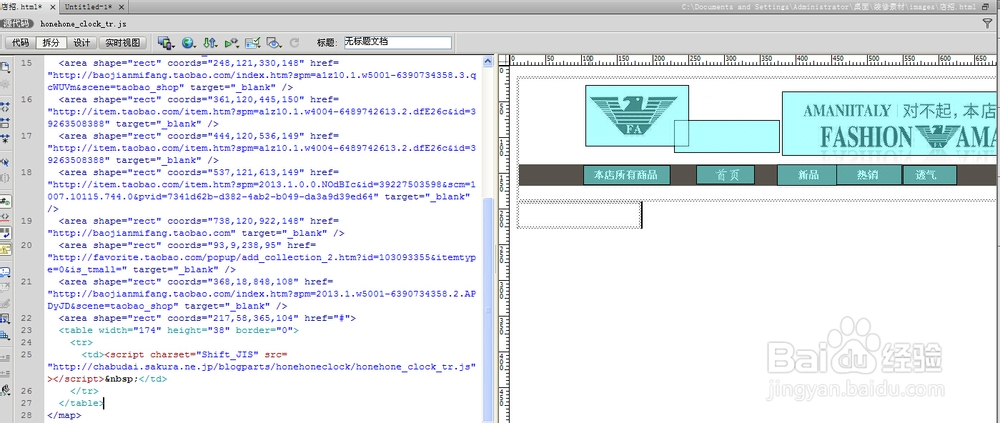1000x423 pixels.
Task: Click the 源代码 source code button
Action: (x=17, y=24)
